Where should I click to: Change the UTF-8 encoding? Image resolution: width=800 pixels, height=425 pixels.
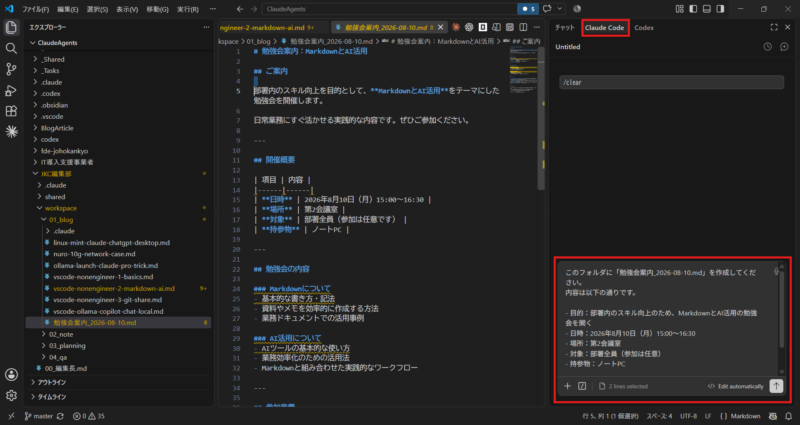[688, 416]
